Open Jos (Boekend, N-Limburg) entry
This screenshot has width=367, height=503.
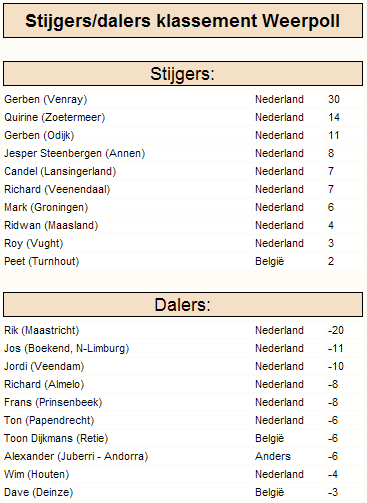(x=67, y=348)
